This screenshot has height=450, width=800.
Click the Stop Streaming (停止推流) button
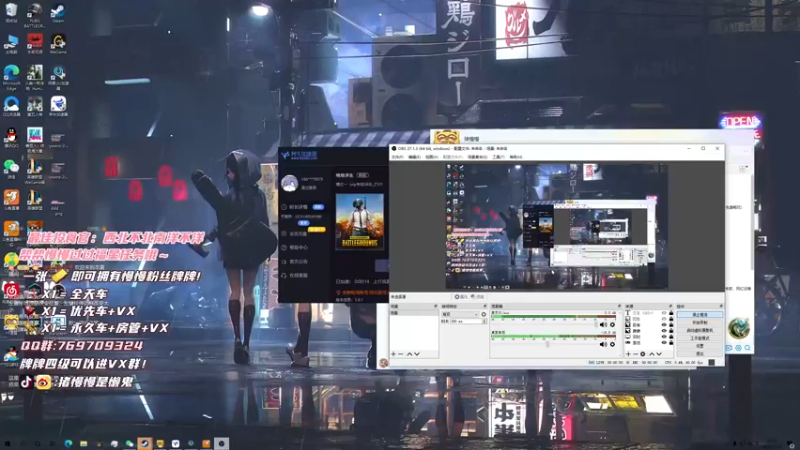[x=700, y=314]
